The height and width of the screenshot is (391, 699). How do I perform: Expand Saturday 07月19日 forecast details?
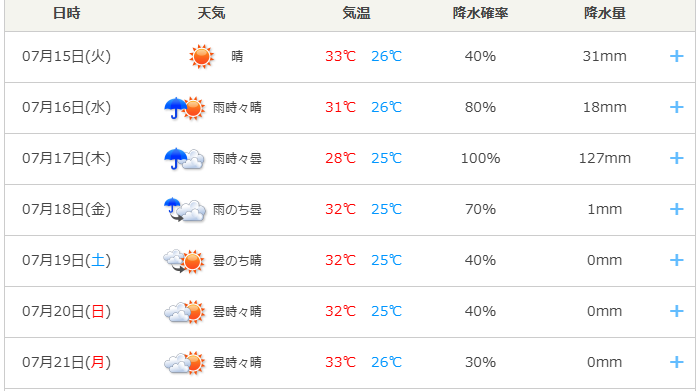coord(676,260)
